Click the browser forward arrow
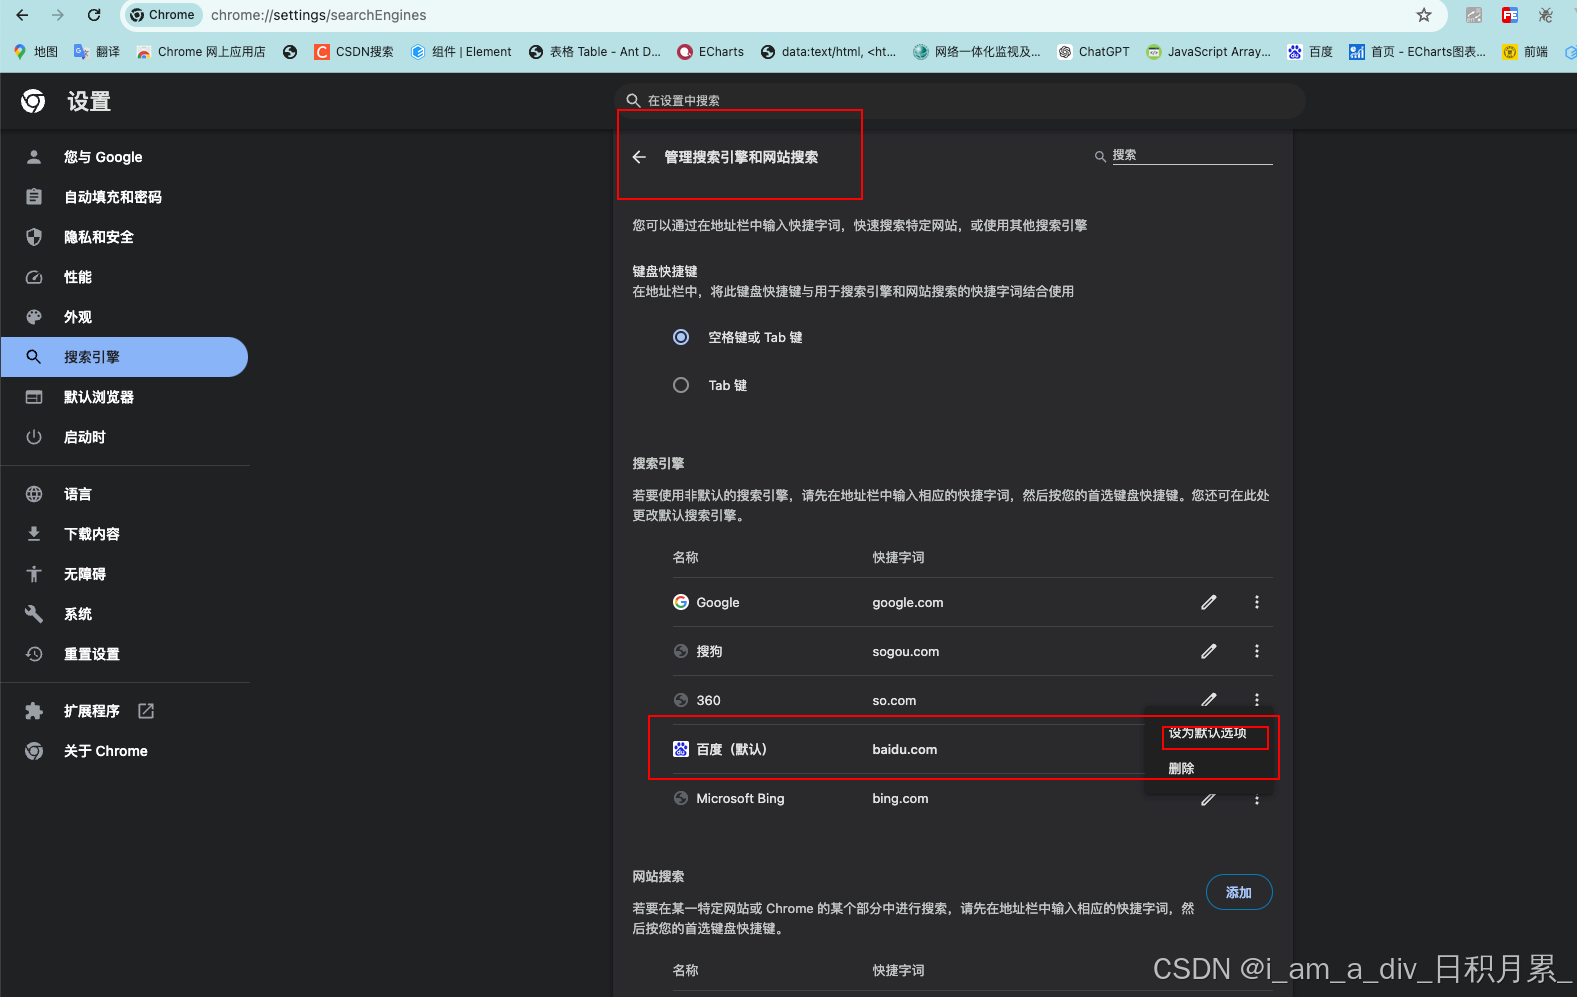 (x=57, y=15)
